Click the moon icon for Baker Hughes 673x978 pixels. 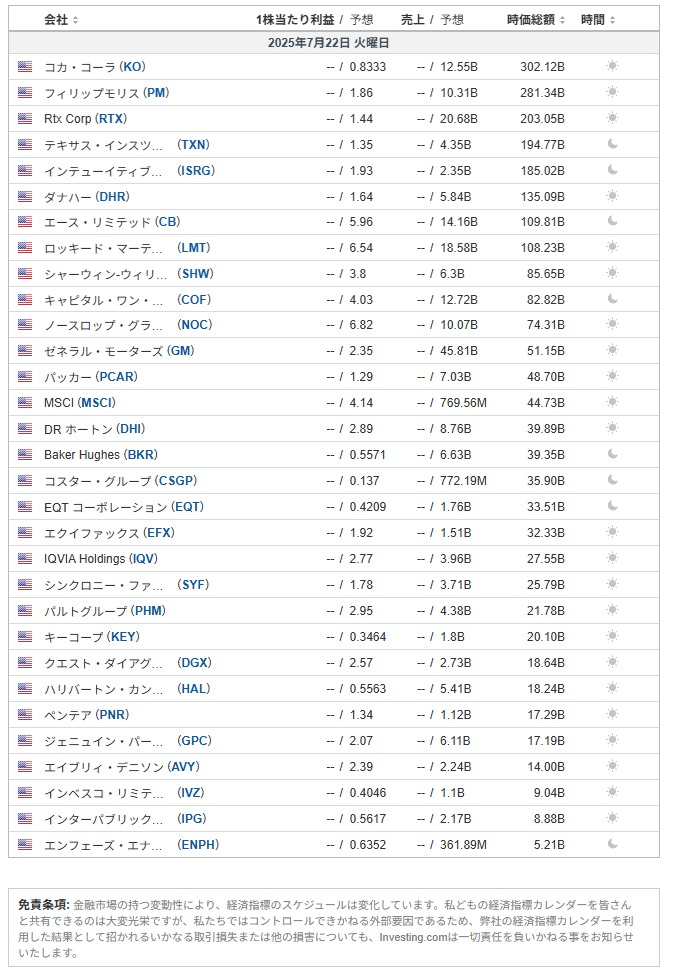(612, 454)
